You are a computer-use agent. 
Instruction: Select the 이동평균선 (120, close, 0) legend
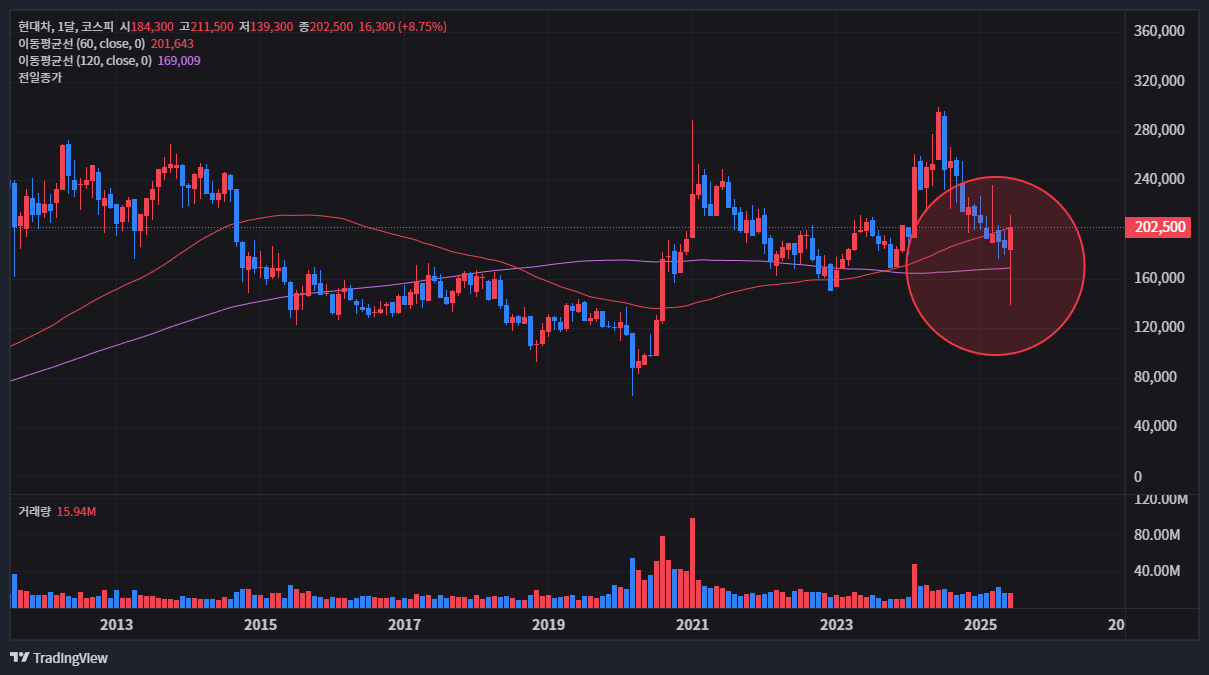pos(85,61)
